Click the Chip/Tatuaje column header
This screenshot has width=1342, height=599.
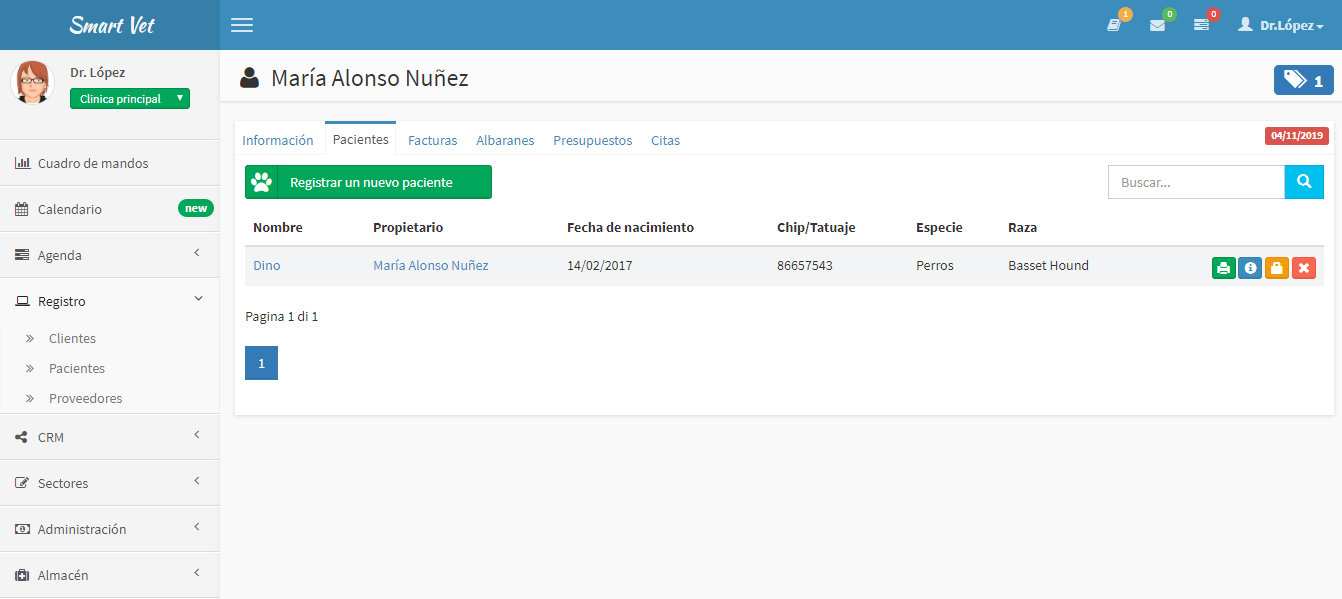click(x=816, y=227)
